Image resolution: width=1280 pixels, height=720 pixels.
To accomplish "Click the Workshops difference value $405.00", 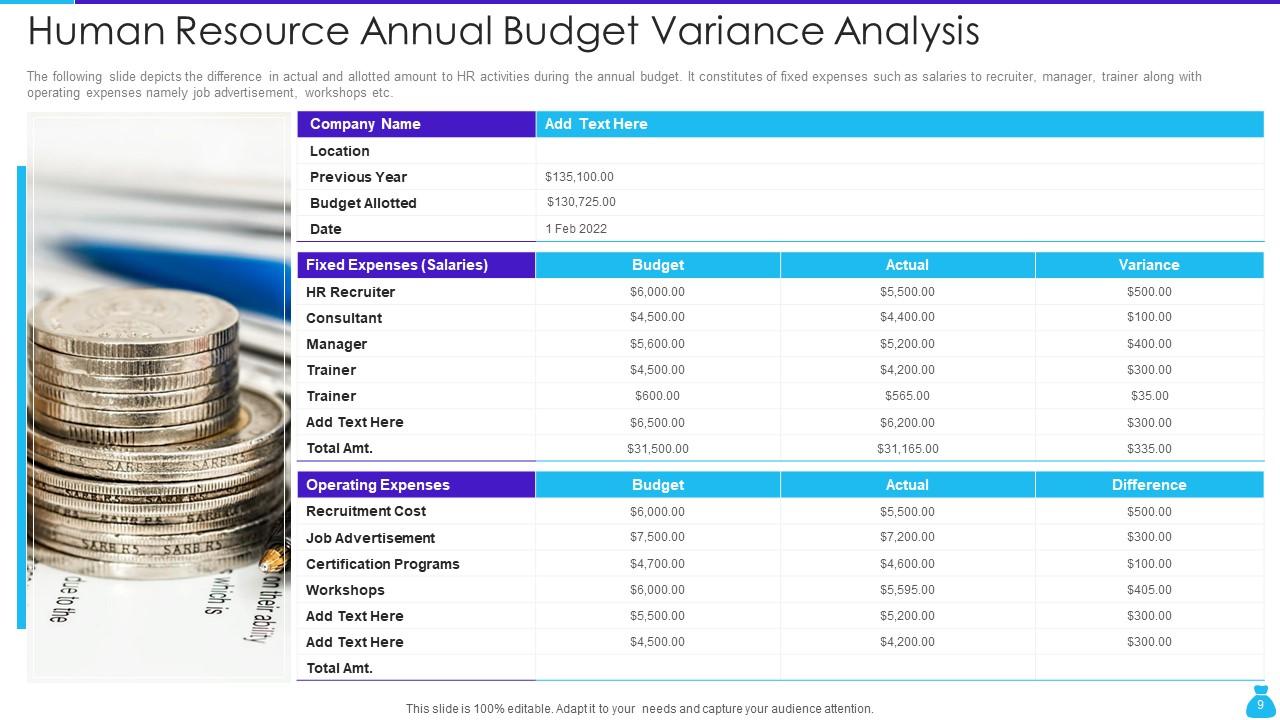I will pyautogui.click(x=1148, y=590).
